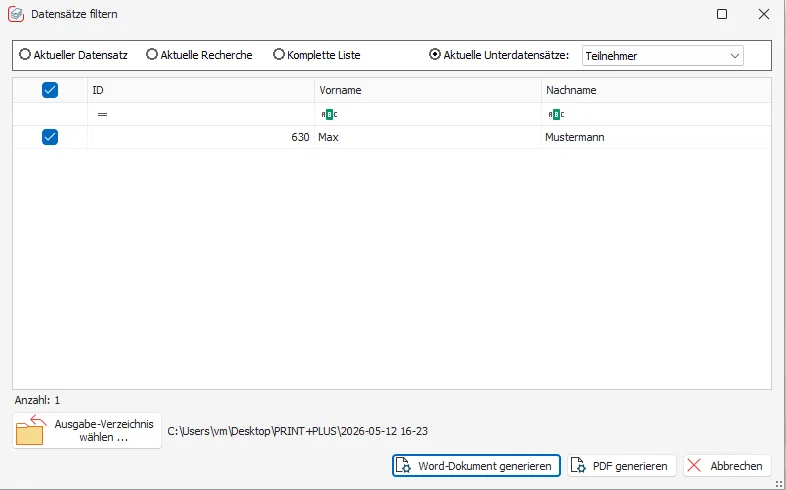
Task: Select the Aktuelle Recherche radio button
Action: [x=151, y=54]
